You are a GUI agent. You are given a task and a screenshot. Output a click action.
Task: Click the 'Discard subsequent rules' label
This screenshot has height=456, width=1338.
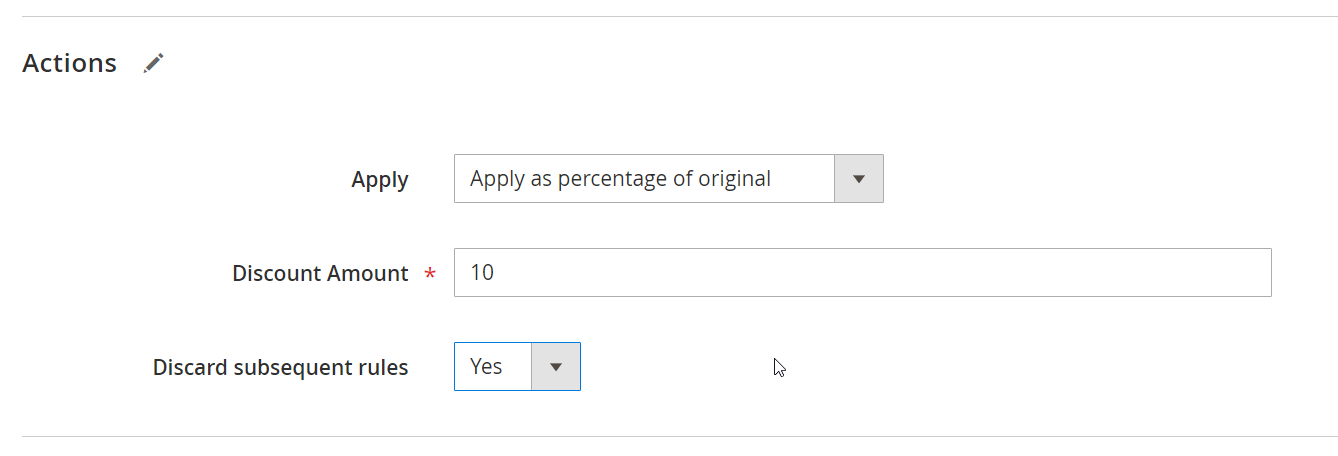point(280,368)
